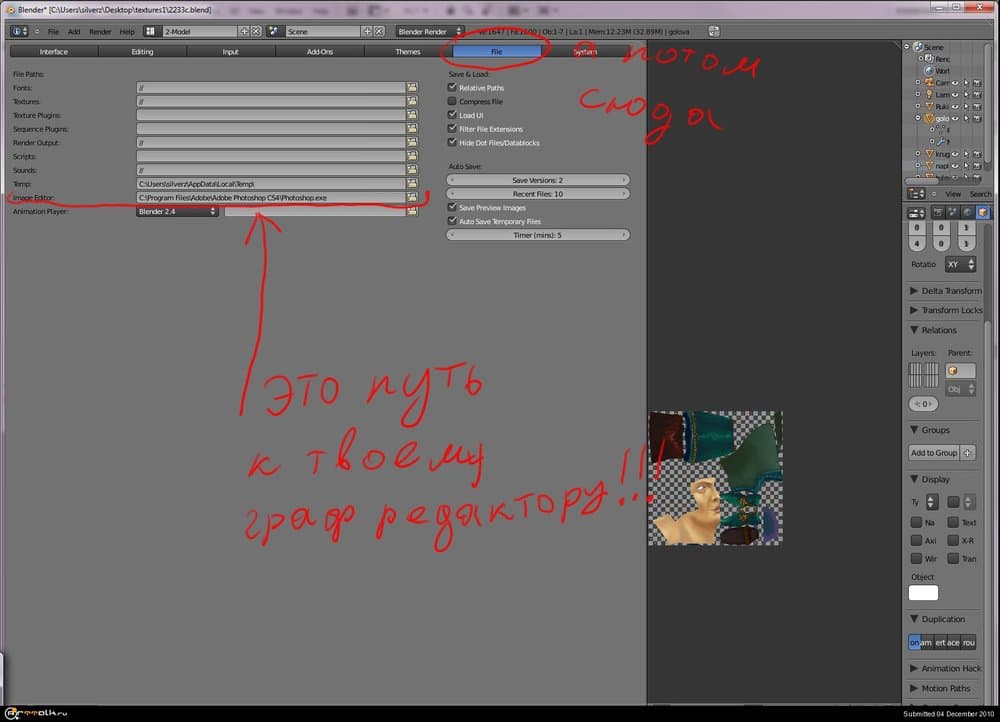Click the World properties icon
The height and width of the screenshot is (722, 1000).
[x=966, y=212]
